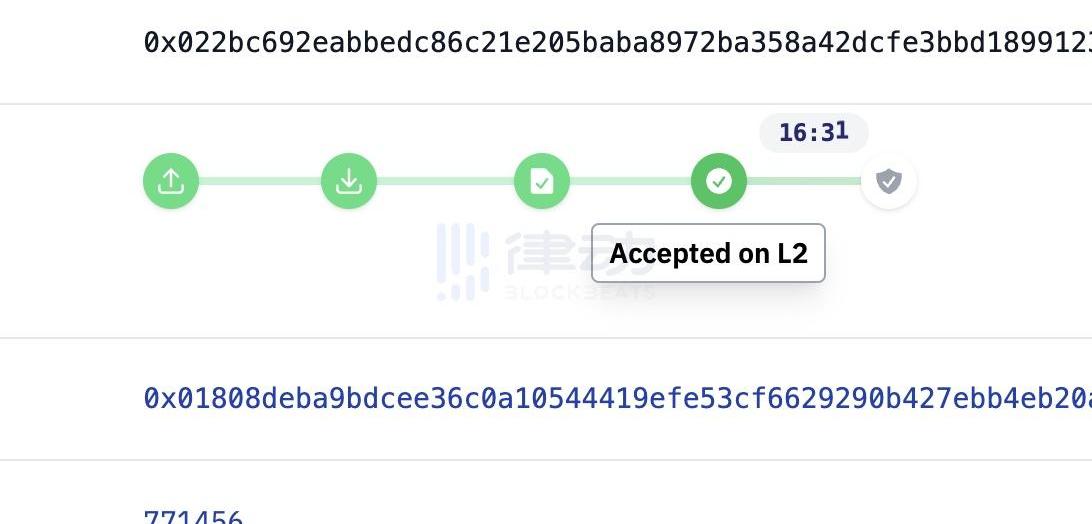Click the download arrow status icon
Screen dimensions: 1092x524
pos(349,181)
